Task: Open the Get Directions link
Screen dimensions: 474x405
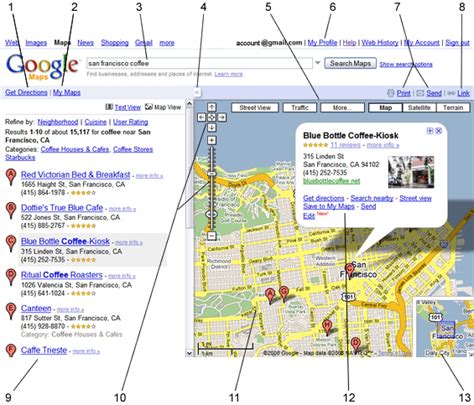Action: click(26, 92)
